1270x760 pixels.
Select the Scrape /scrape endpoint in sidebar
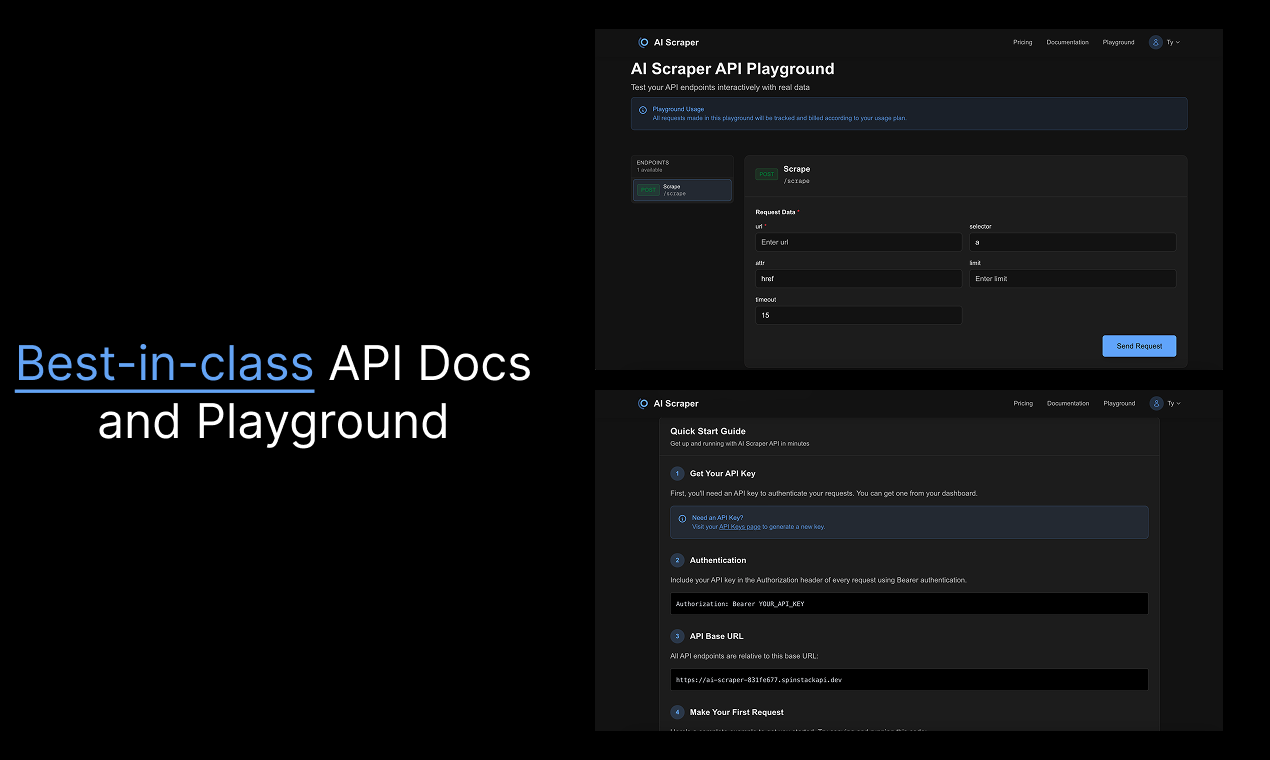(x=682, y=190)
